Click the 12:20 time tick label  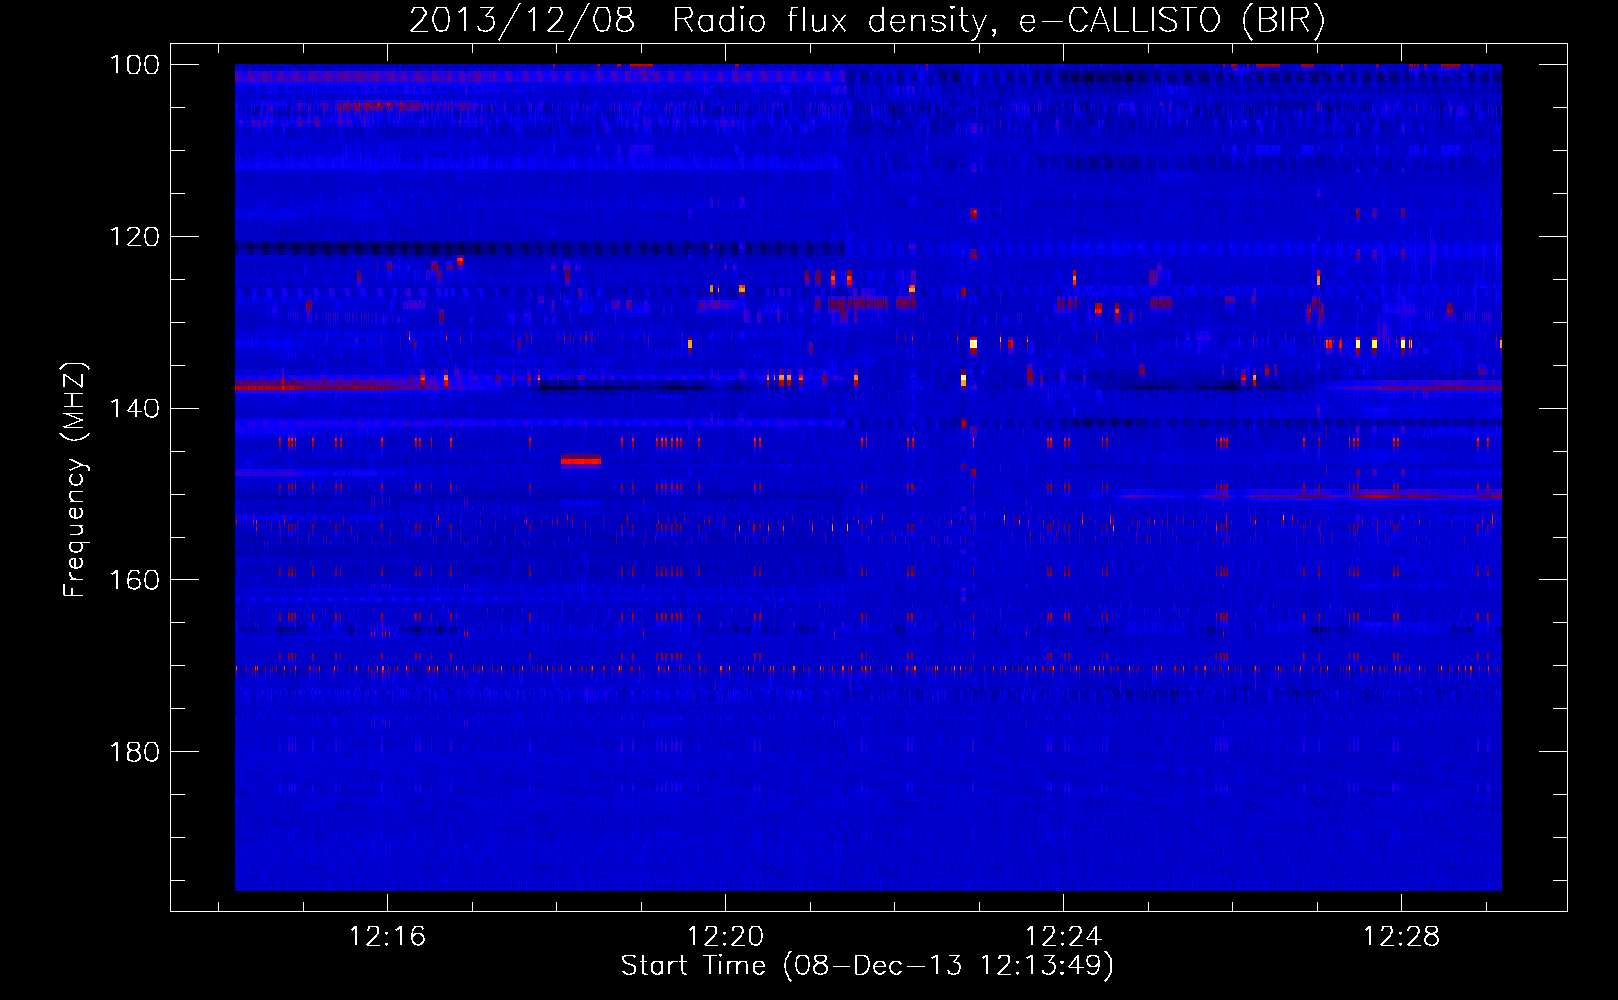click(x=725, y=937)
